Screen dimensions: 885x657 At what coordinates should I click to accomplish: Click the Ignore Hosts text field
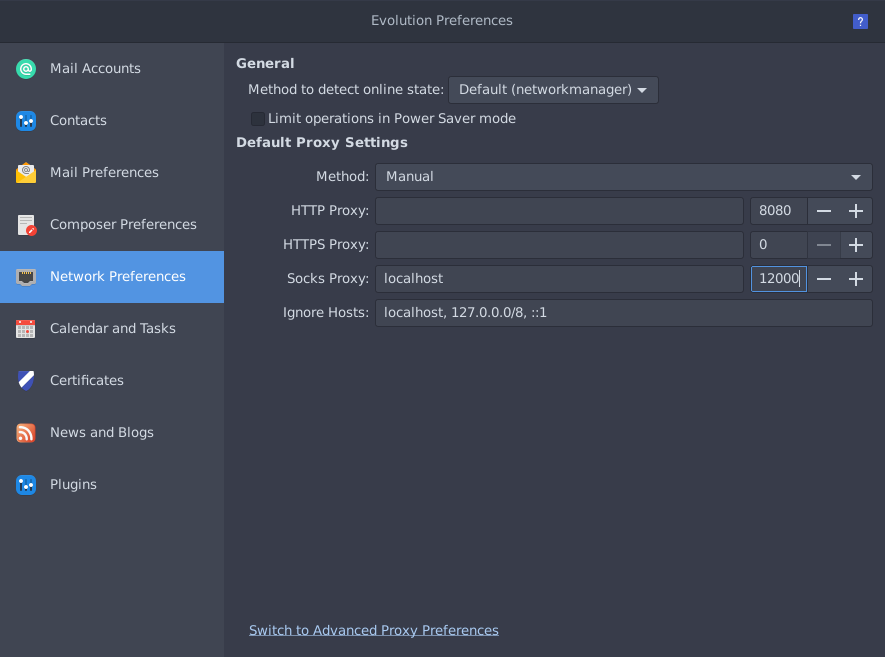pyautogui.click(x=623, y=313)
